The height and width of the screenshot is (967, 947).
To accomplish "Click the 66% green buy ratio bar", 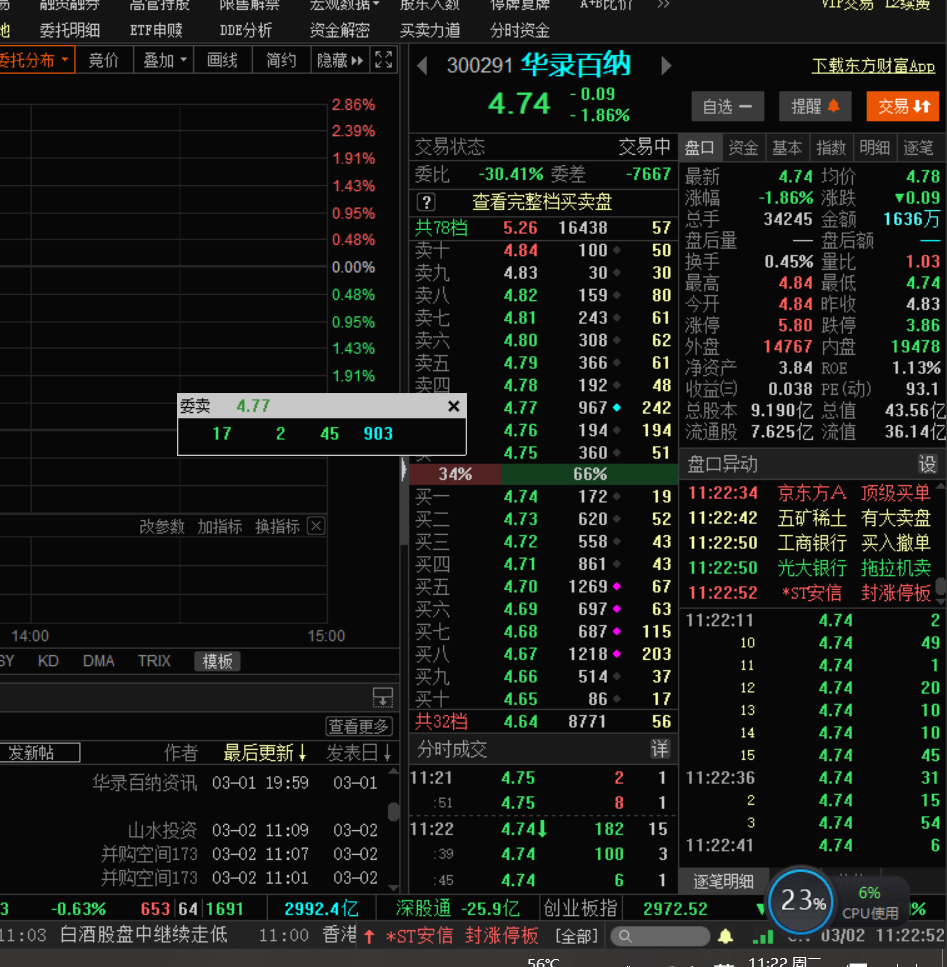I will [590, 474].
